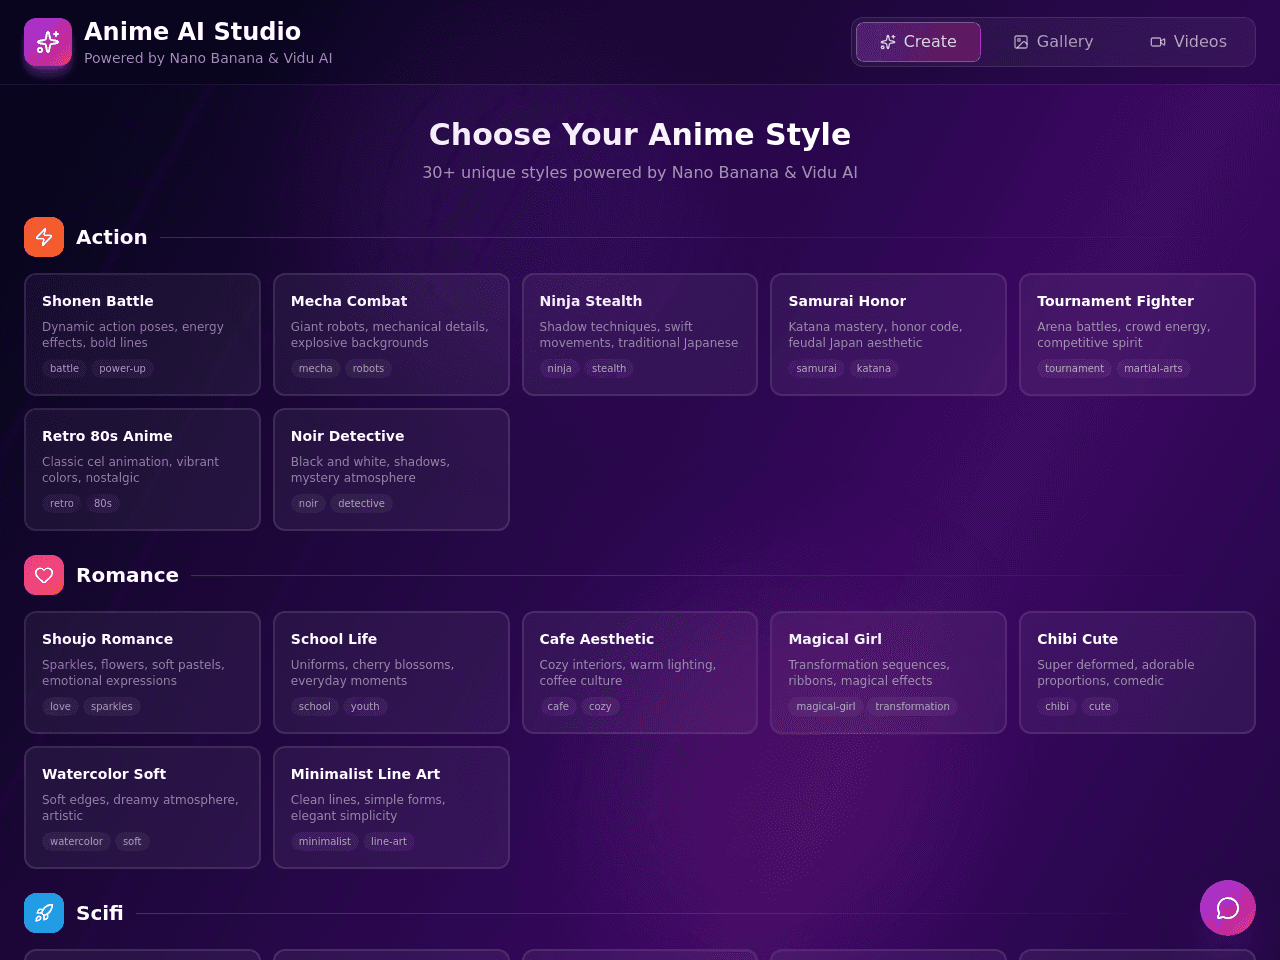1280x960 pixels.
Task: Pick the Magical Girl style card
Action: coord(888,672)
